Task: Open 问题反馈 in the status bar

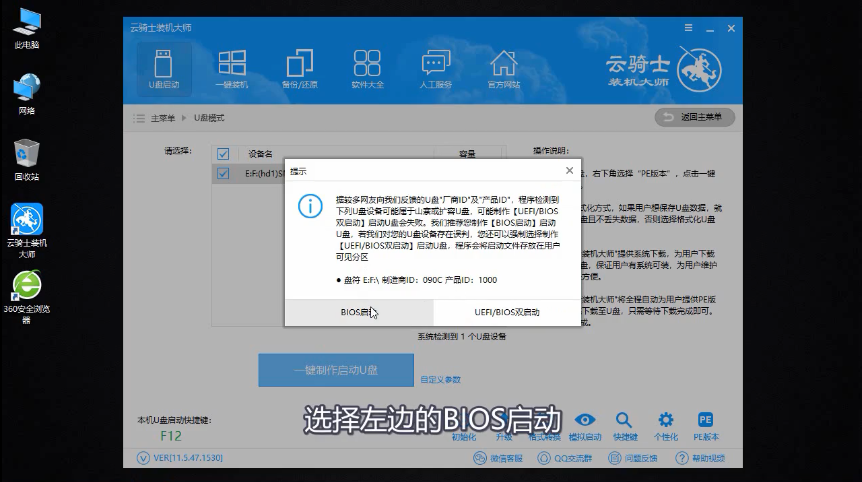Action: point(633,458)
